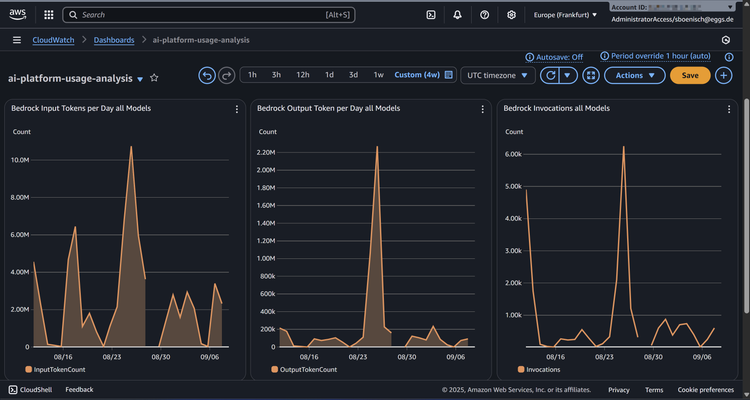The height and width of the screenshot is (400, 750).
Task: Refresh the dashboard widgets
Action: [549, 75]
